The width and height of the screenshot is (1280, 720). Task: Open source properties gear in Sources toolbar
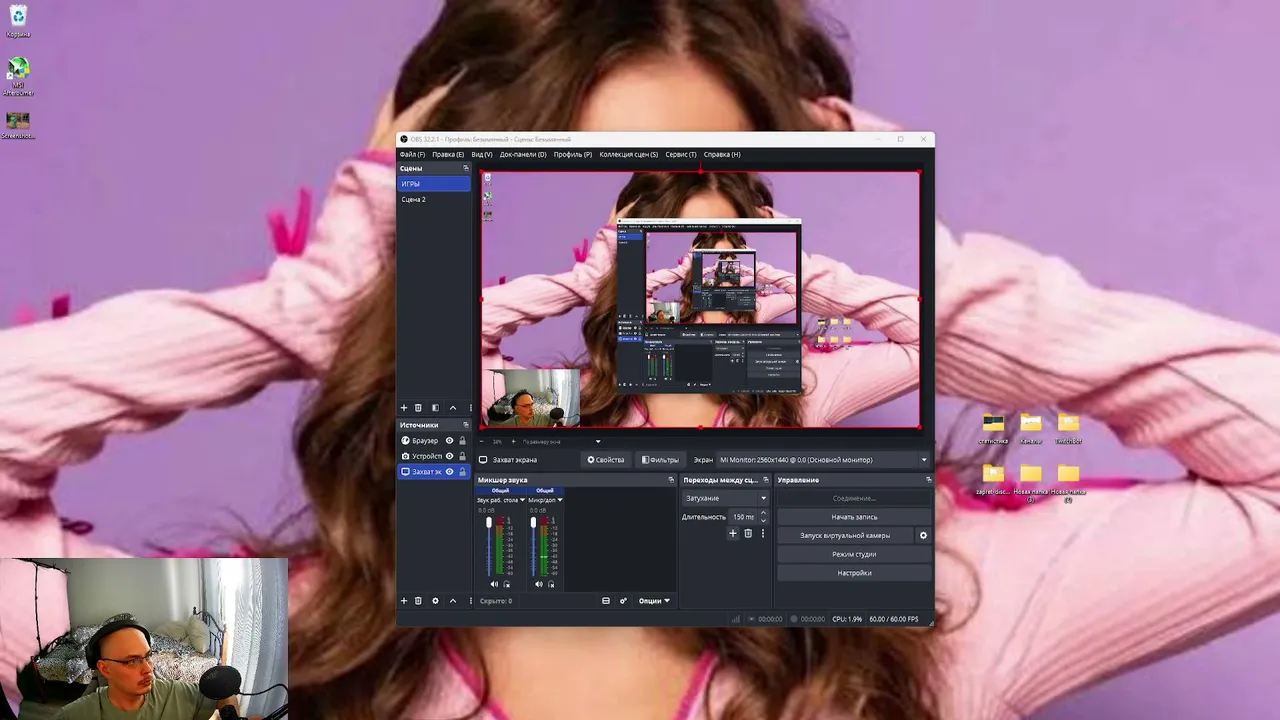(x=435, y=601)
